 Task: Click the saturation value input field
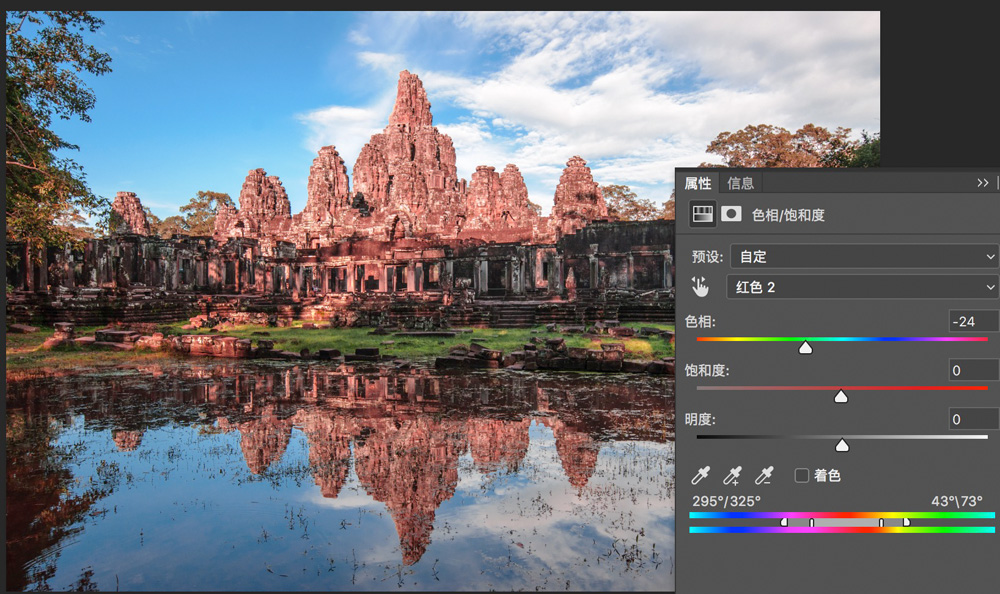tap(973, 370)
